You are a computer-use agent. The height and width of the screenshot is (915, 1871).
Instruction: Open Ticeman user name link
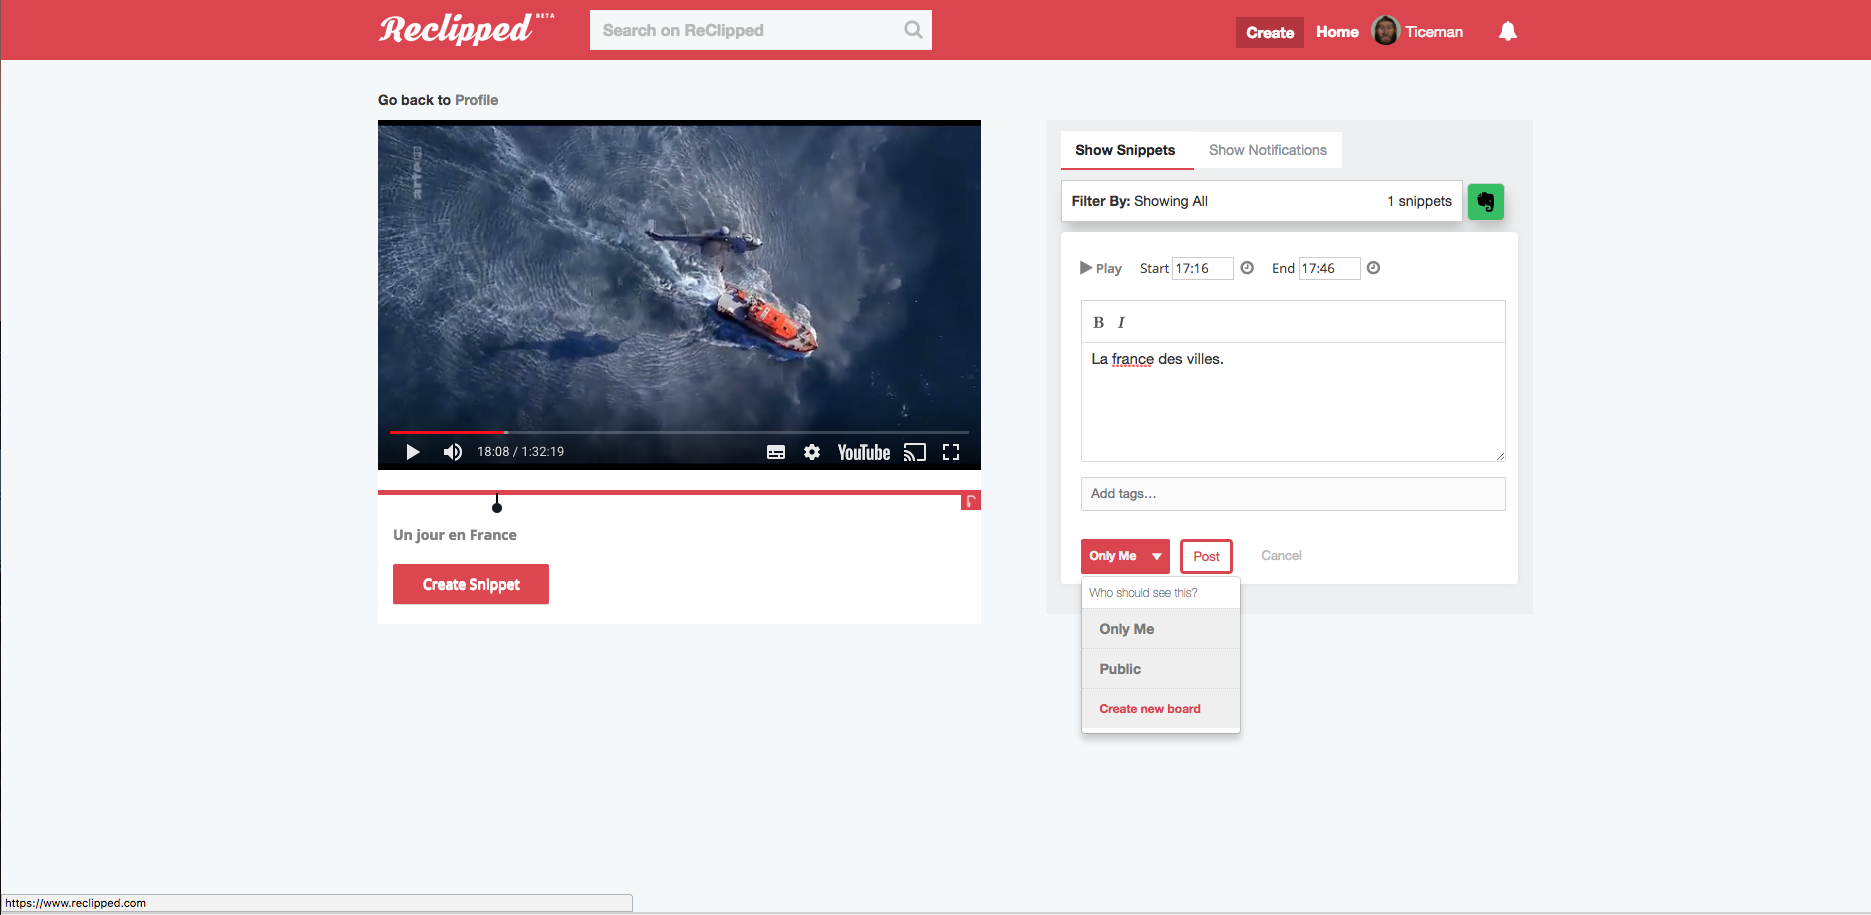[1434, 32]
